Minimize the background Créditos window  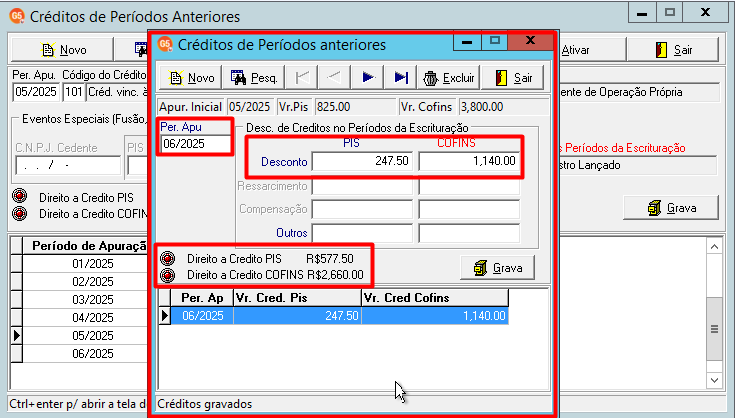click(x=642, y=13)
